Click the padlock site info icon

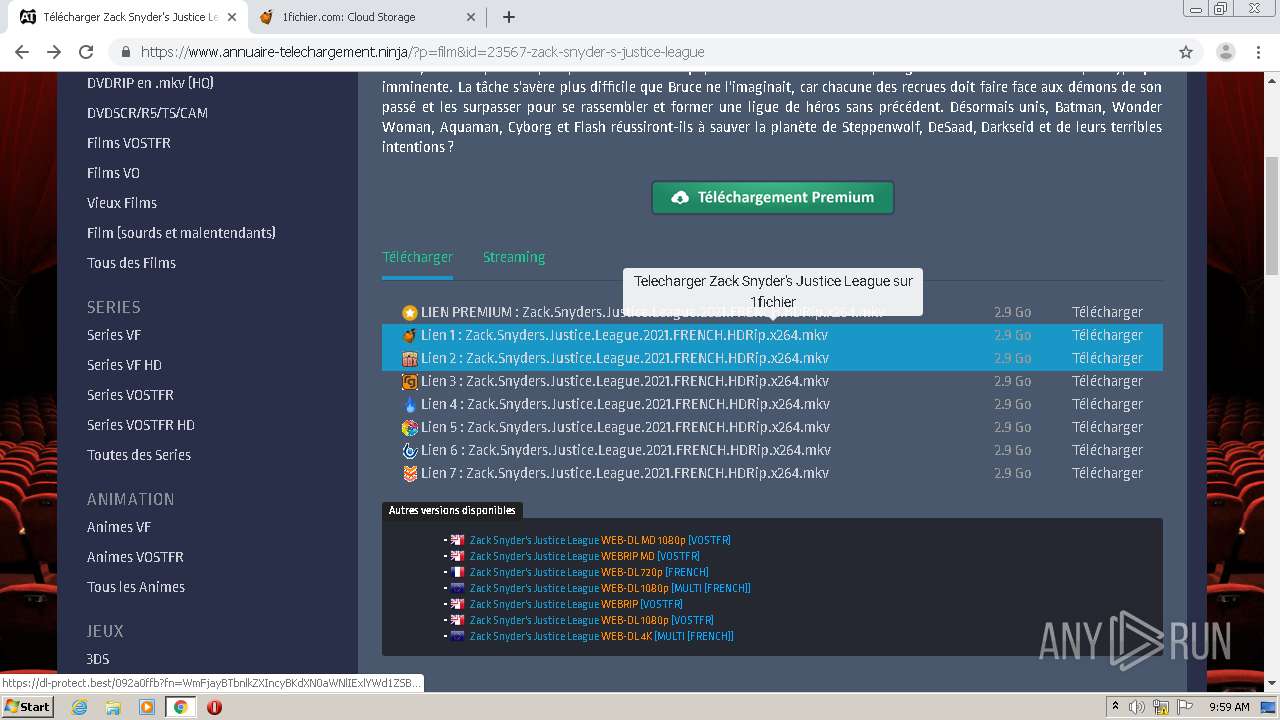pyautogui.click(x=126, y=52)
